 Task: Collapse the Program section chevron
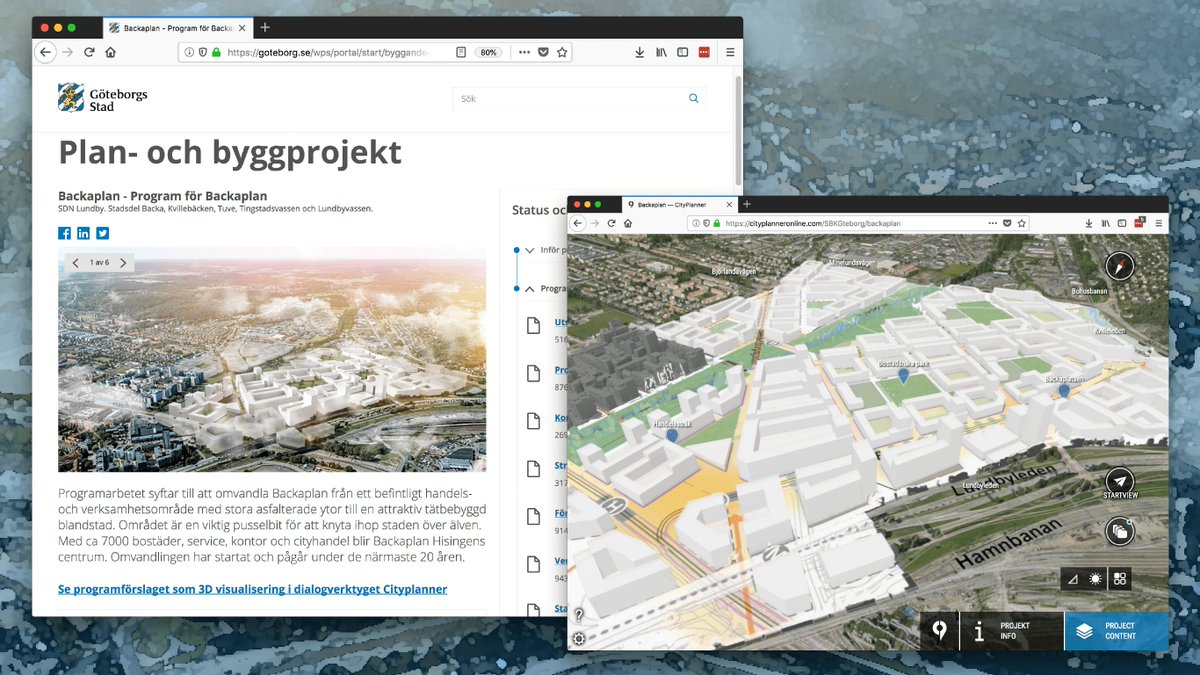coord(529,289)
